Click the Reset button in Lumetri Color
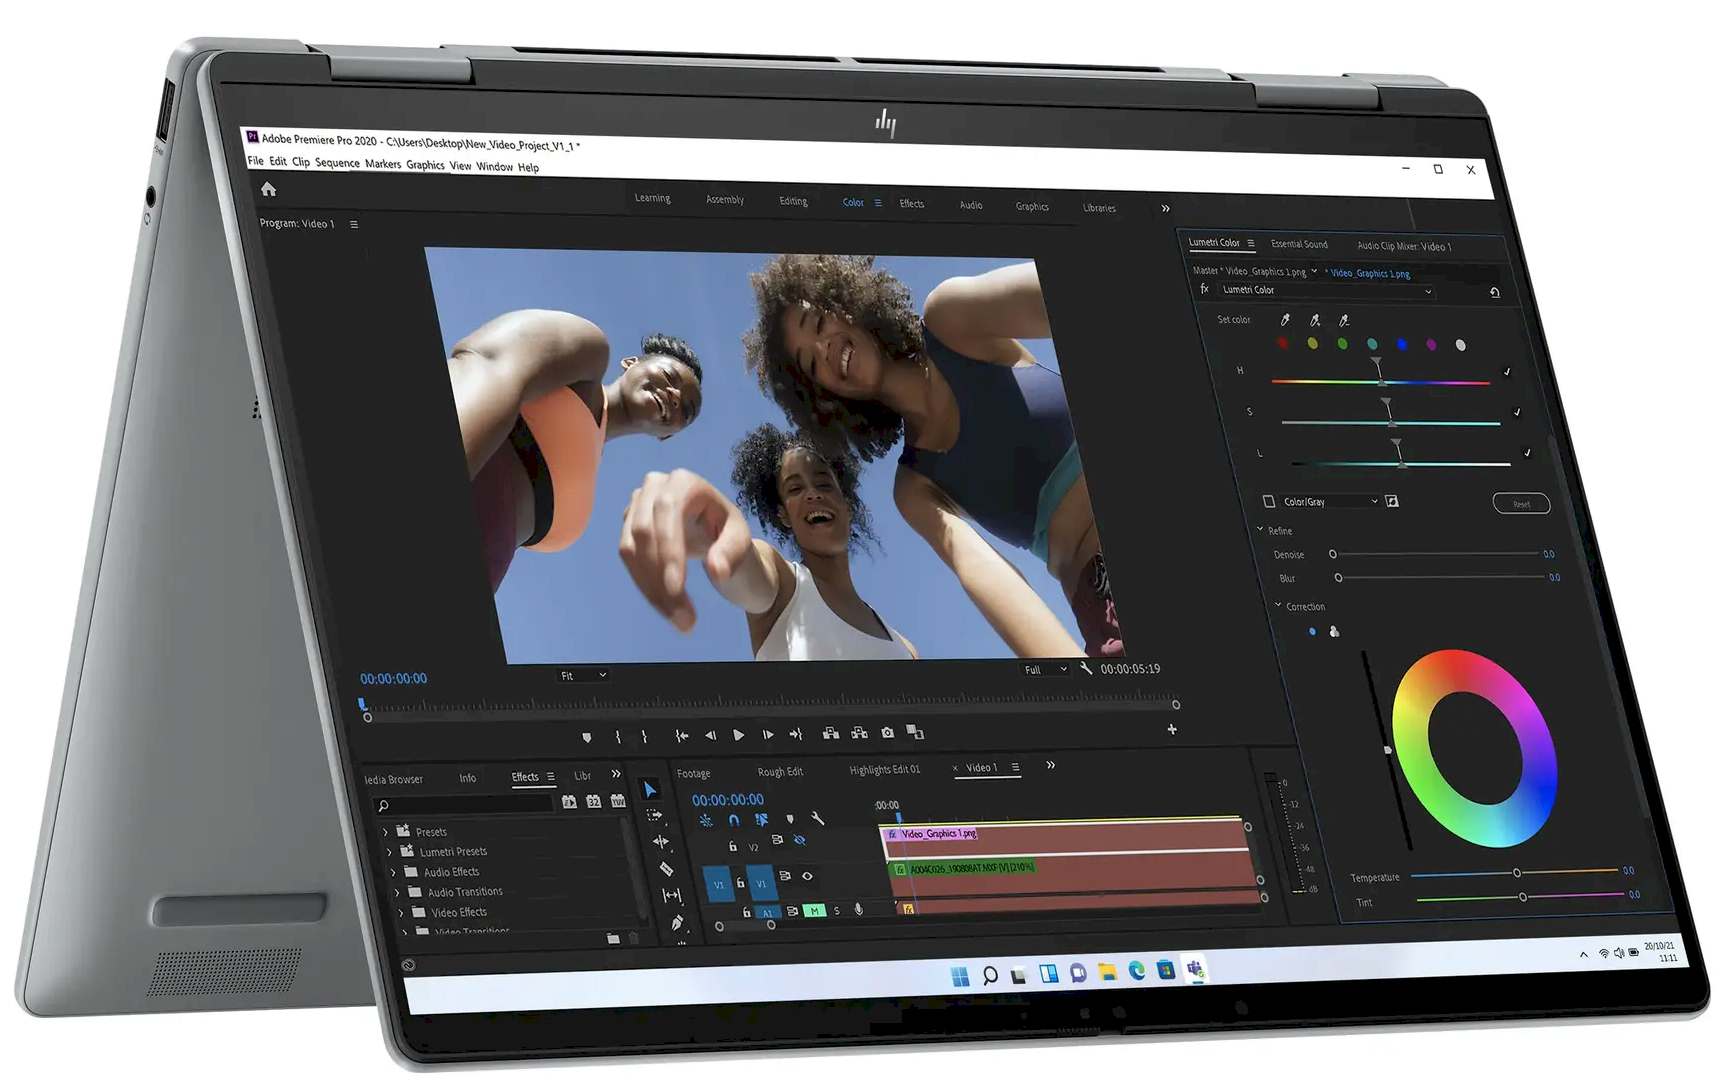Image resolution: width=1723 pixels, height=1089 pixels. click(1521, 504)
